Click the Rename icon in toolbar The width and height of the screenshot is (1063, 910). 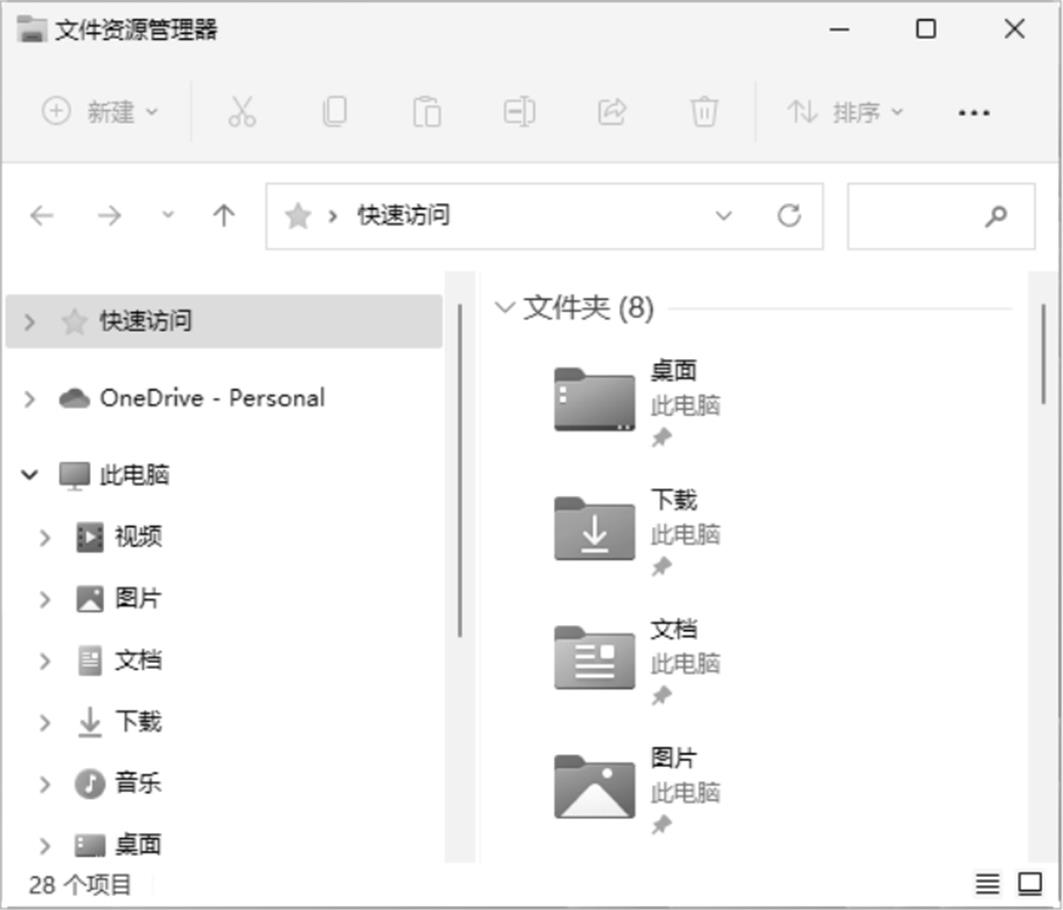[519, 111]
